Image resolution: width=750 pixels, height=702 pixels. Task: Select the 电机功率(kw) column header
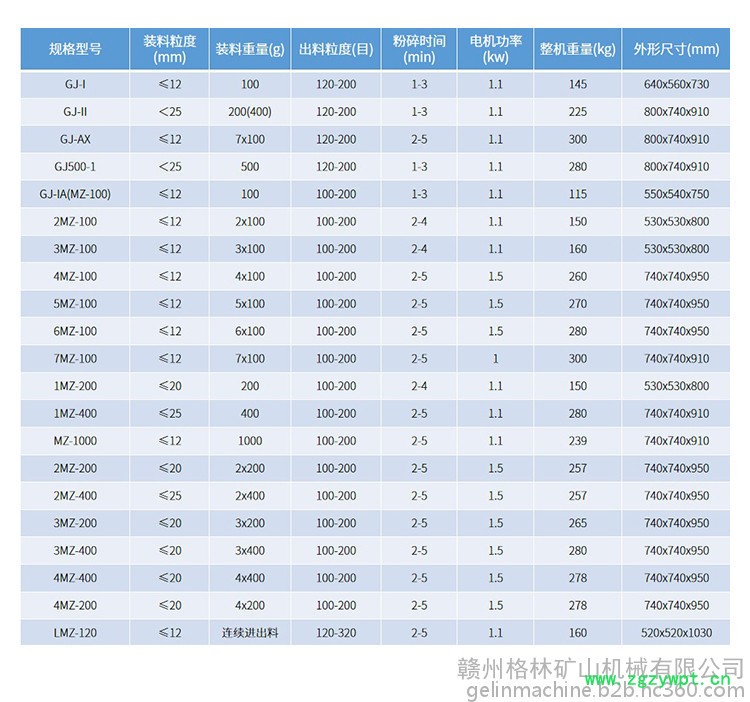(496, 49)
